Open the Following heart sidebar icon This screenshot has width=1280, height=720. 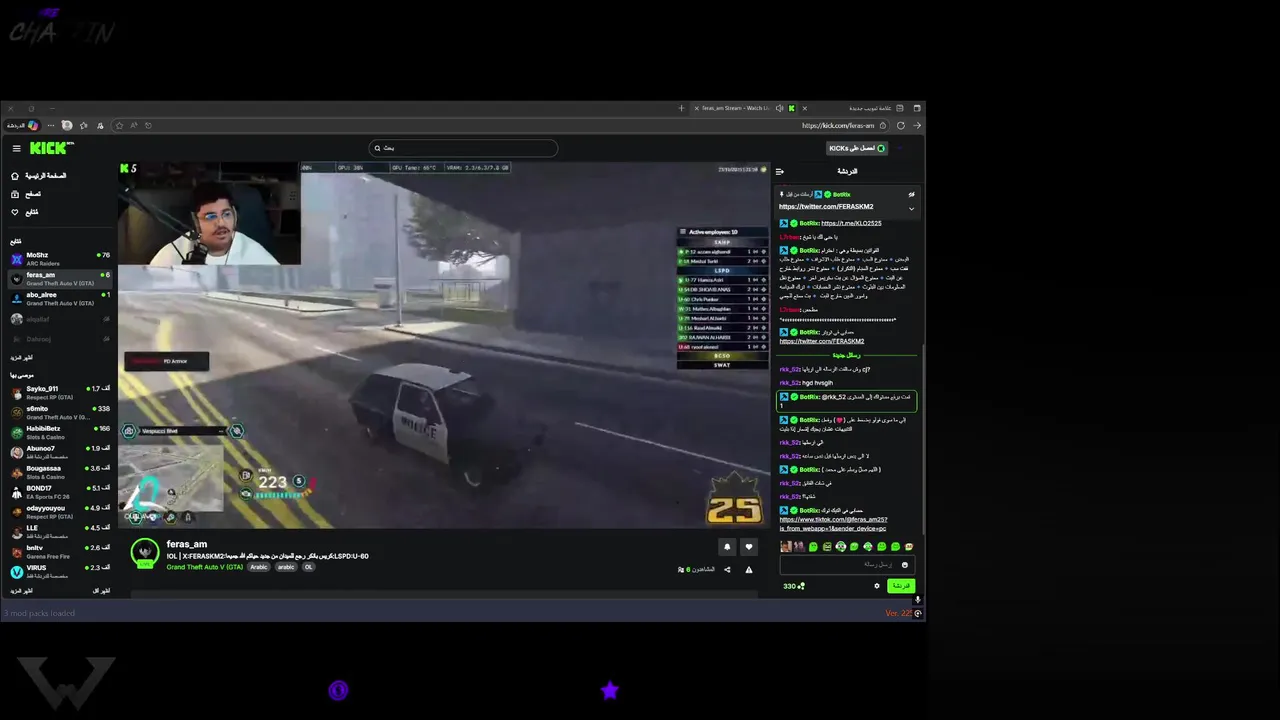(x=15, y=212)
